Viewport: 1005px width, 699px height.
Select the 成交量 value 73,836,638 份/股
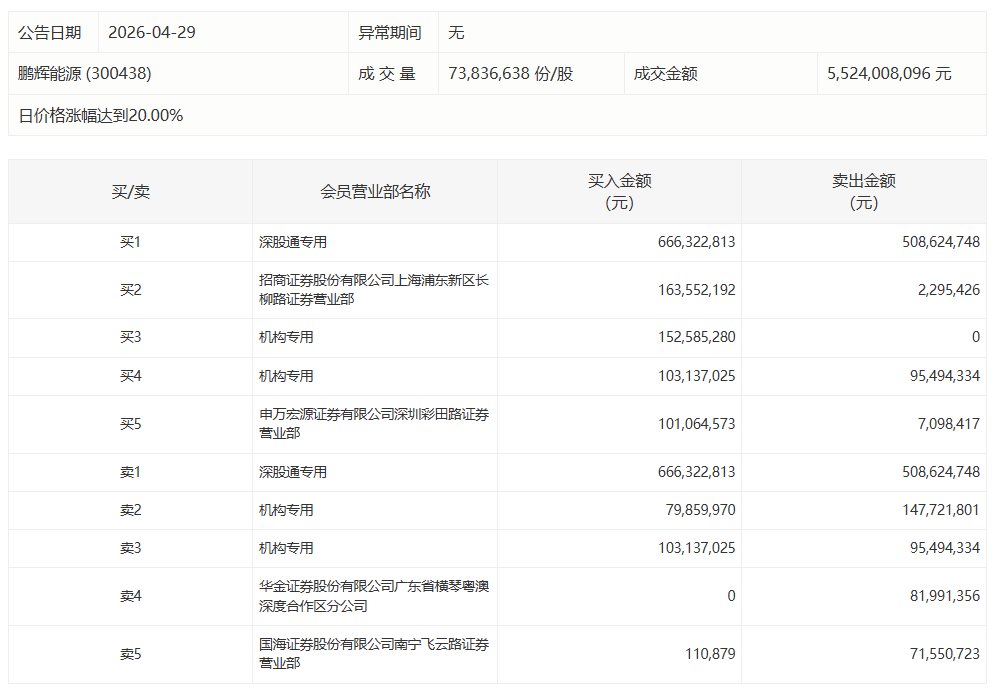pos(511,74)
